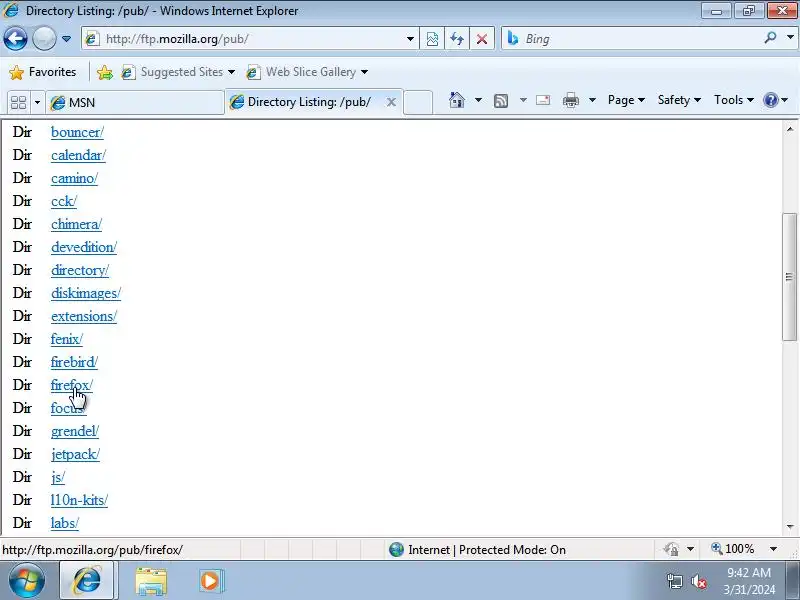Viewport: 800px width, 600px height.
Task: Click the scrollbar up arrow
Action: [790, 129]
